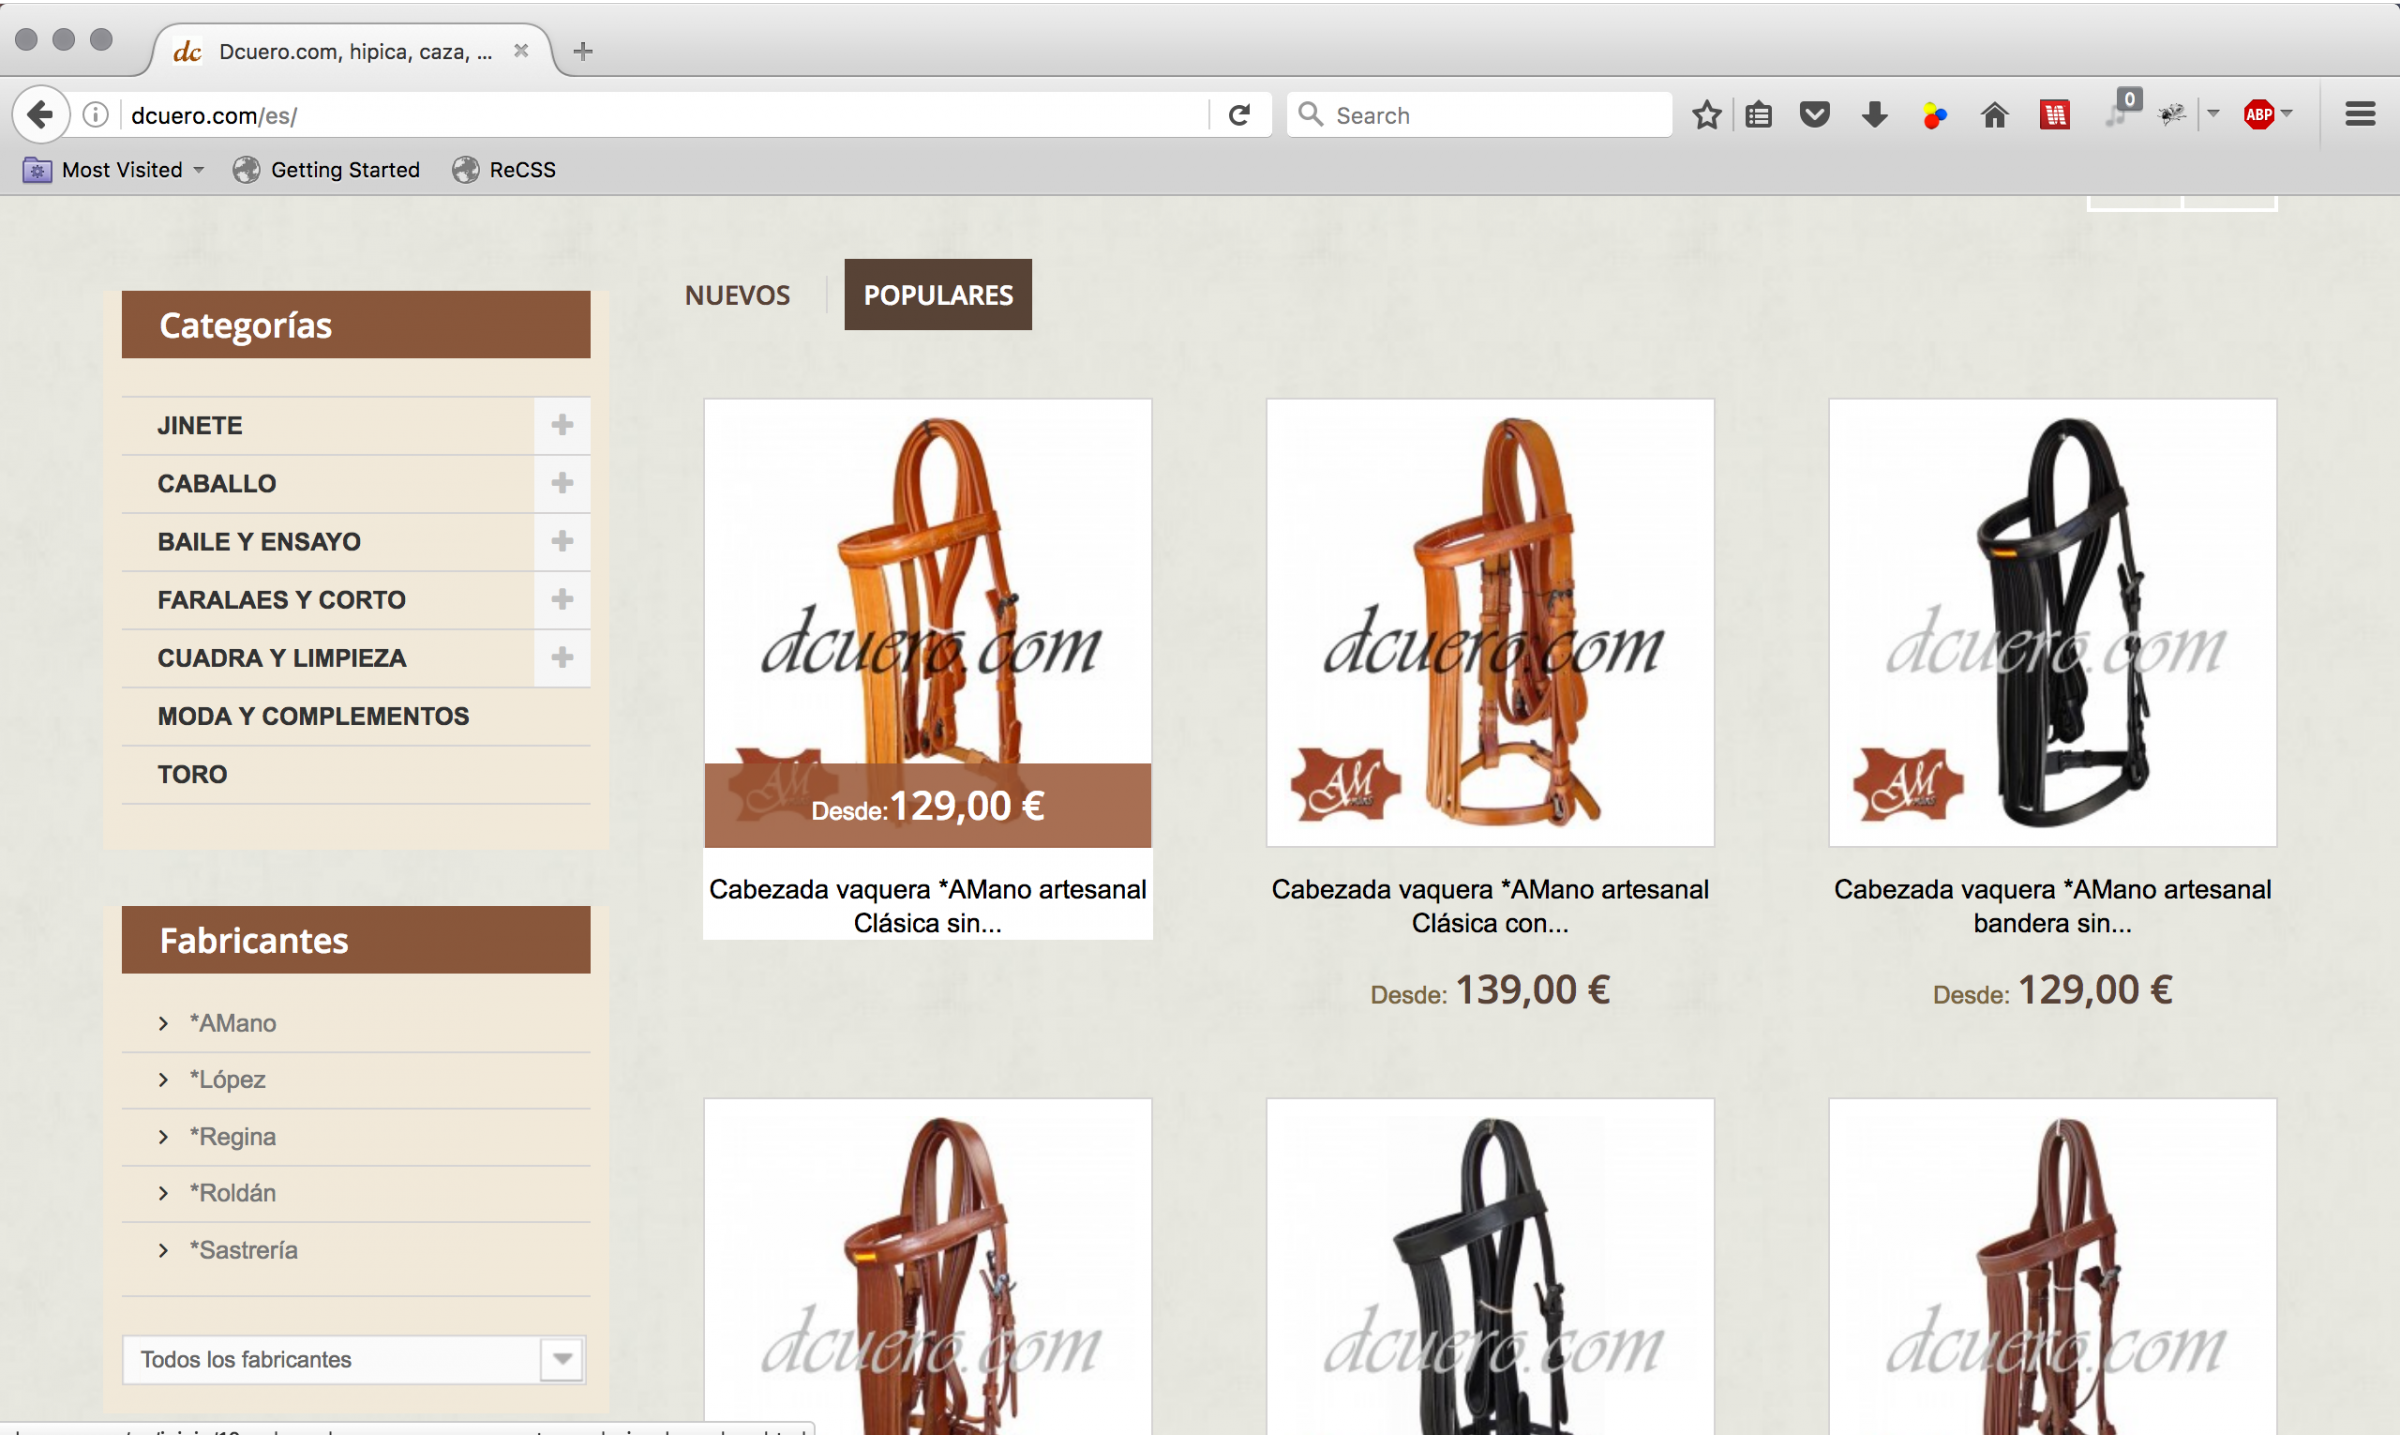Viewport: 2400px width, 1435px height.
Task: Open the MODA Y COMPLEMENTOS category
Action: [313, 716]
